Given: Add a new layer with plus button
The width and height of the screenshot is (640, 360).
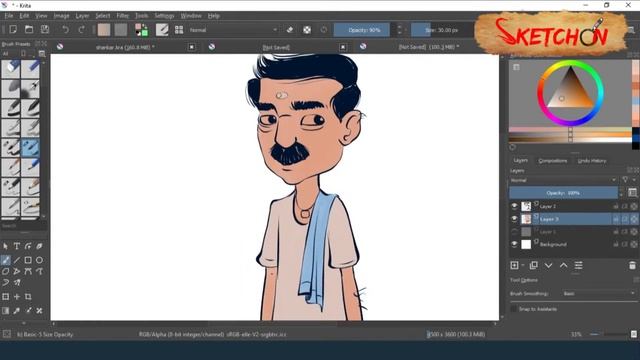Looking at the screenshot, I should (514, 265).
